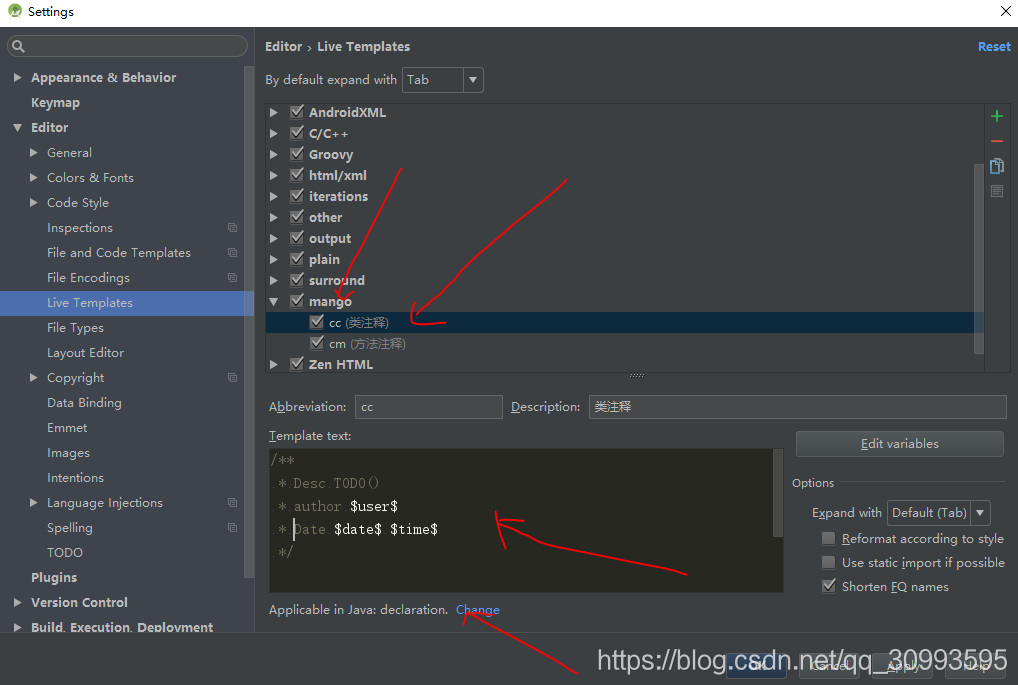Open the Emmet settings page
Screen dimensions: 1018x685
[67, 428]
